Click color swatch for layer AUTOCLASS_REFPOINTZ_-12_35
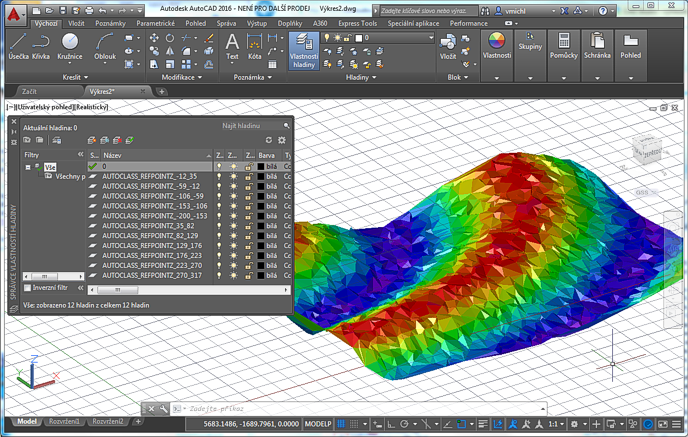 click(261, 176)
